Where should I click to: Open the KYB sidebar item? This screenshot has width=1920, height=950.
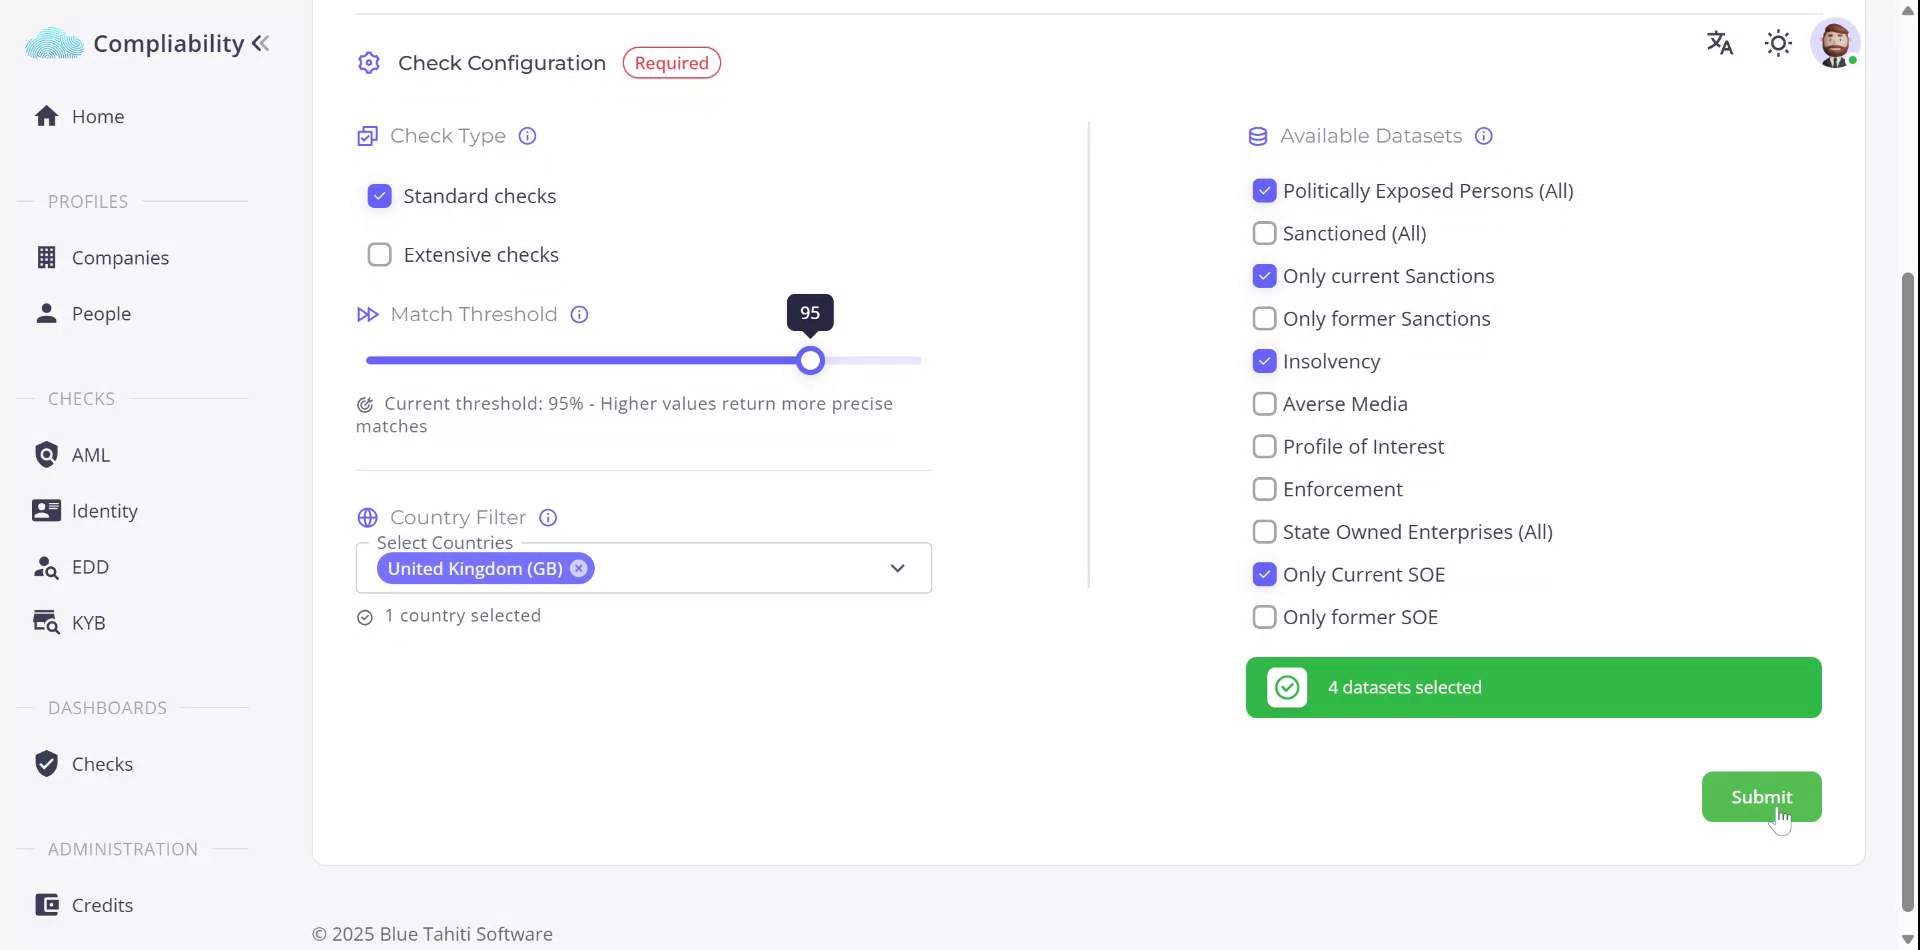(88, 623)
